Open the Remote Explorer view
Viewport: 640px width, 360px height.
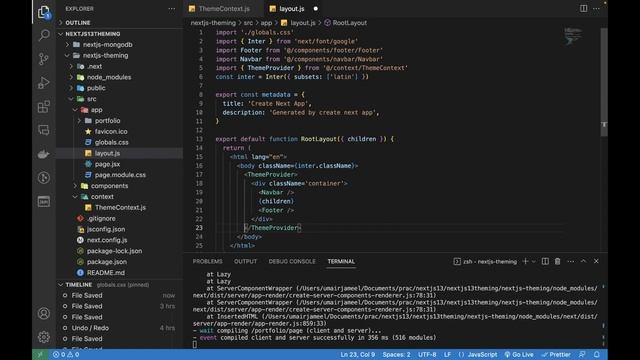click(44, 130)
